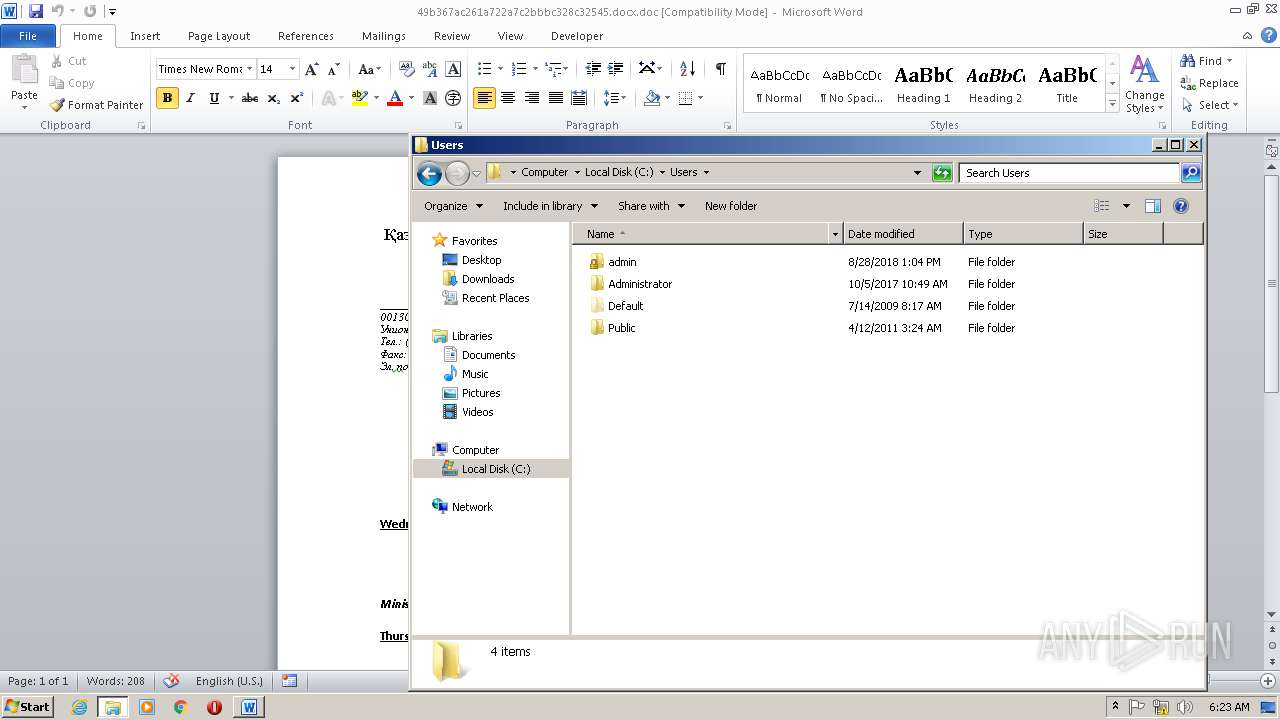Show paragraph marks with the pilcrow icon
1280x720 pixels.
(x=720, y=69)
